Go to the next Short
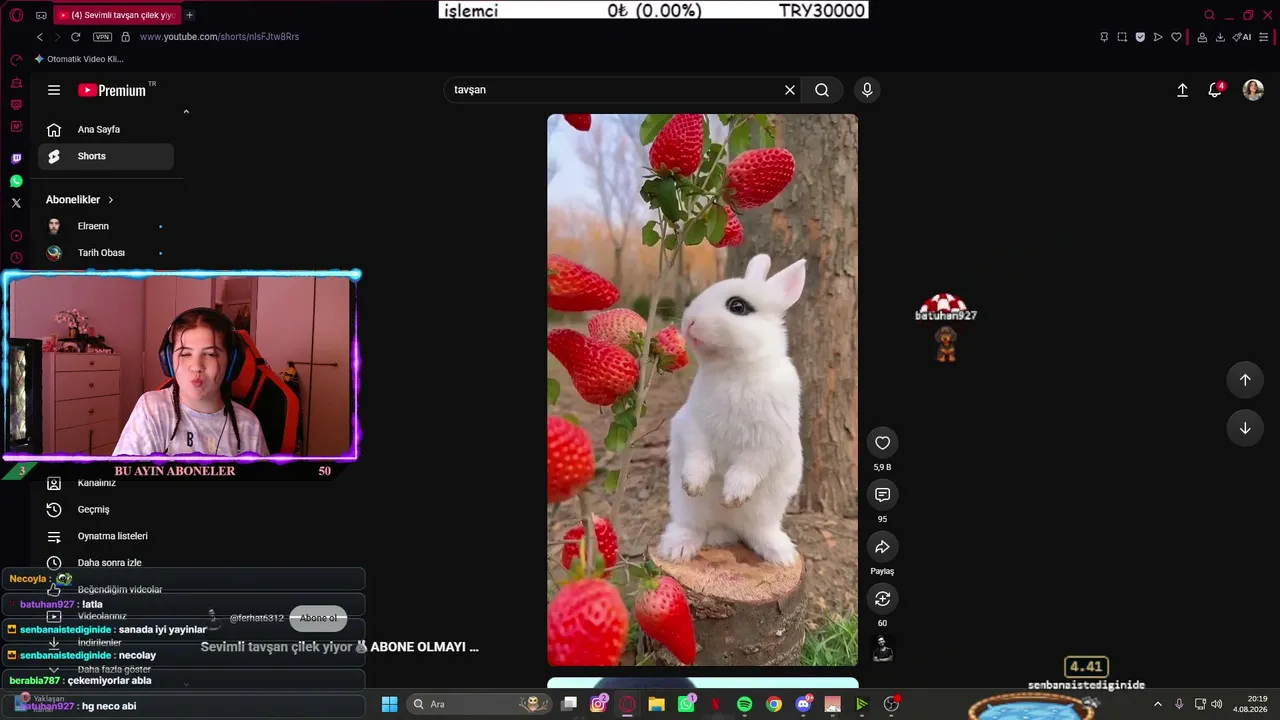1280x720 pixels. 1245,428
